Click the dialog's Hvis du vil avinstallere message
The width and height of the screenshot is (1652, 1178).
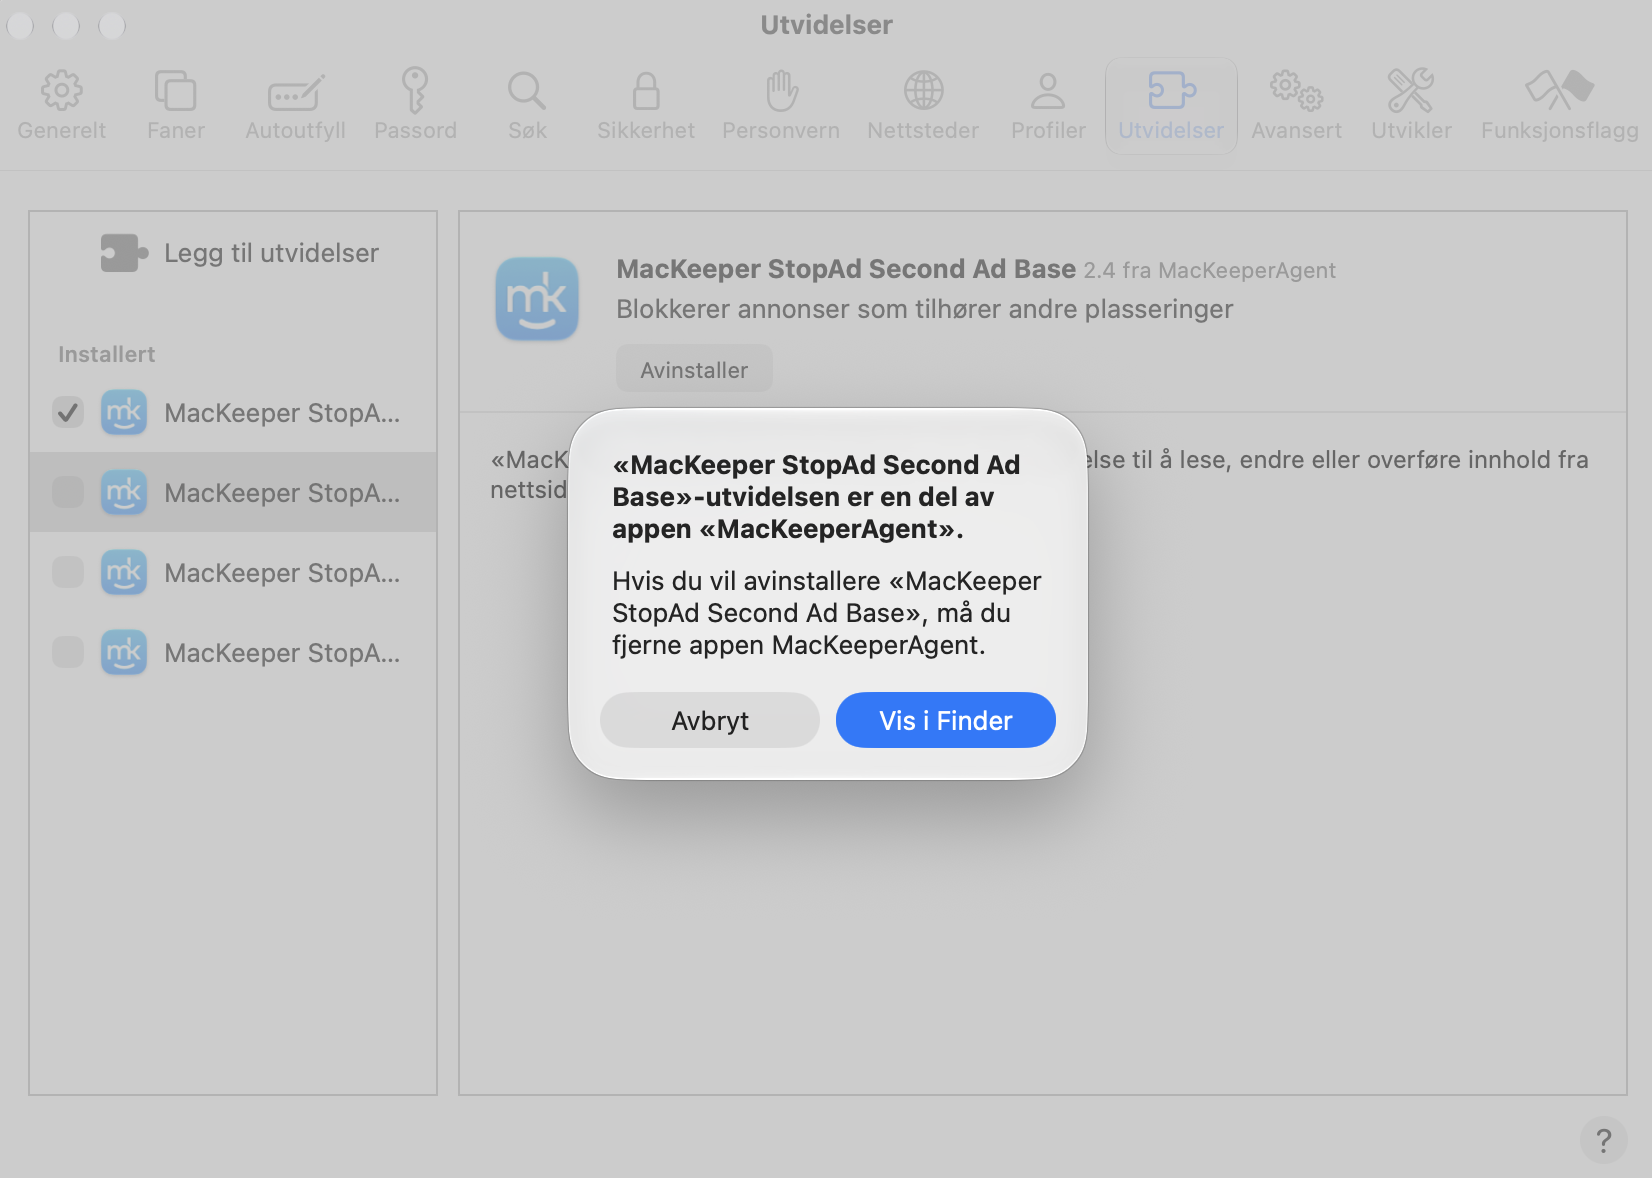(827, 613)
